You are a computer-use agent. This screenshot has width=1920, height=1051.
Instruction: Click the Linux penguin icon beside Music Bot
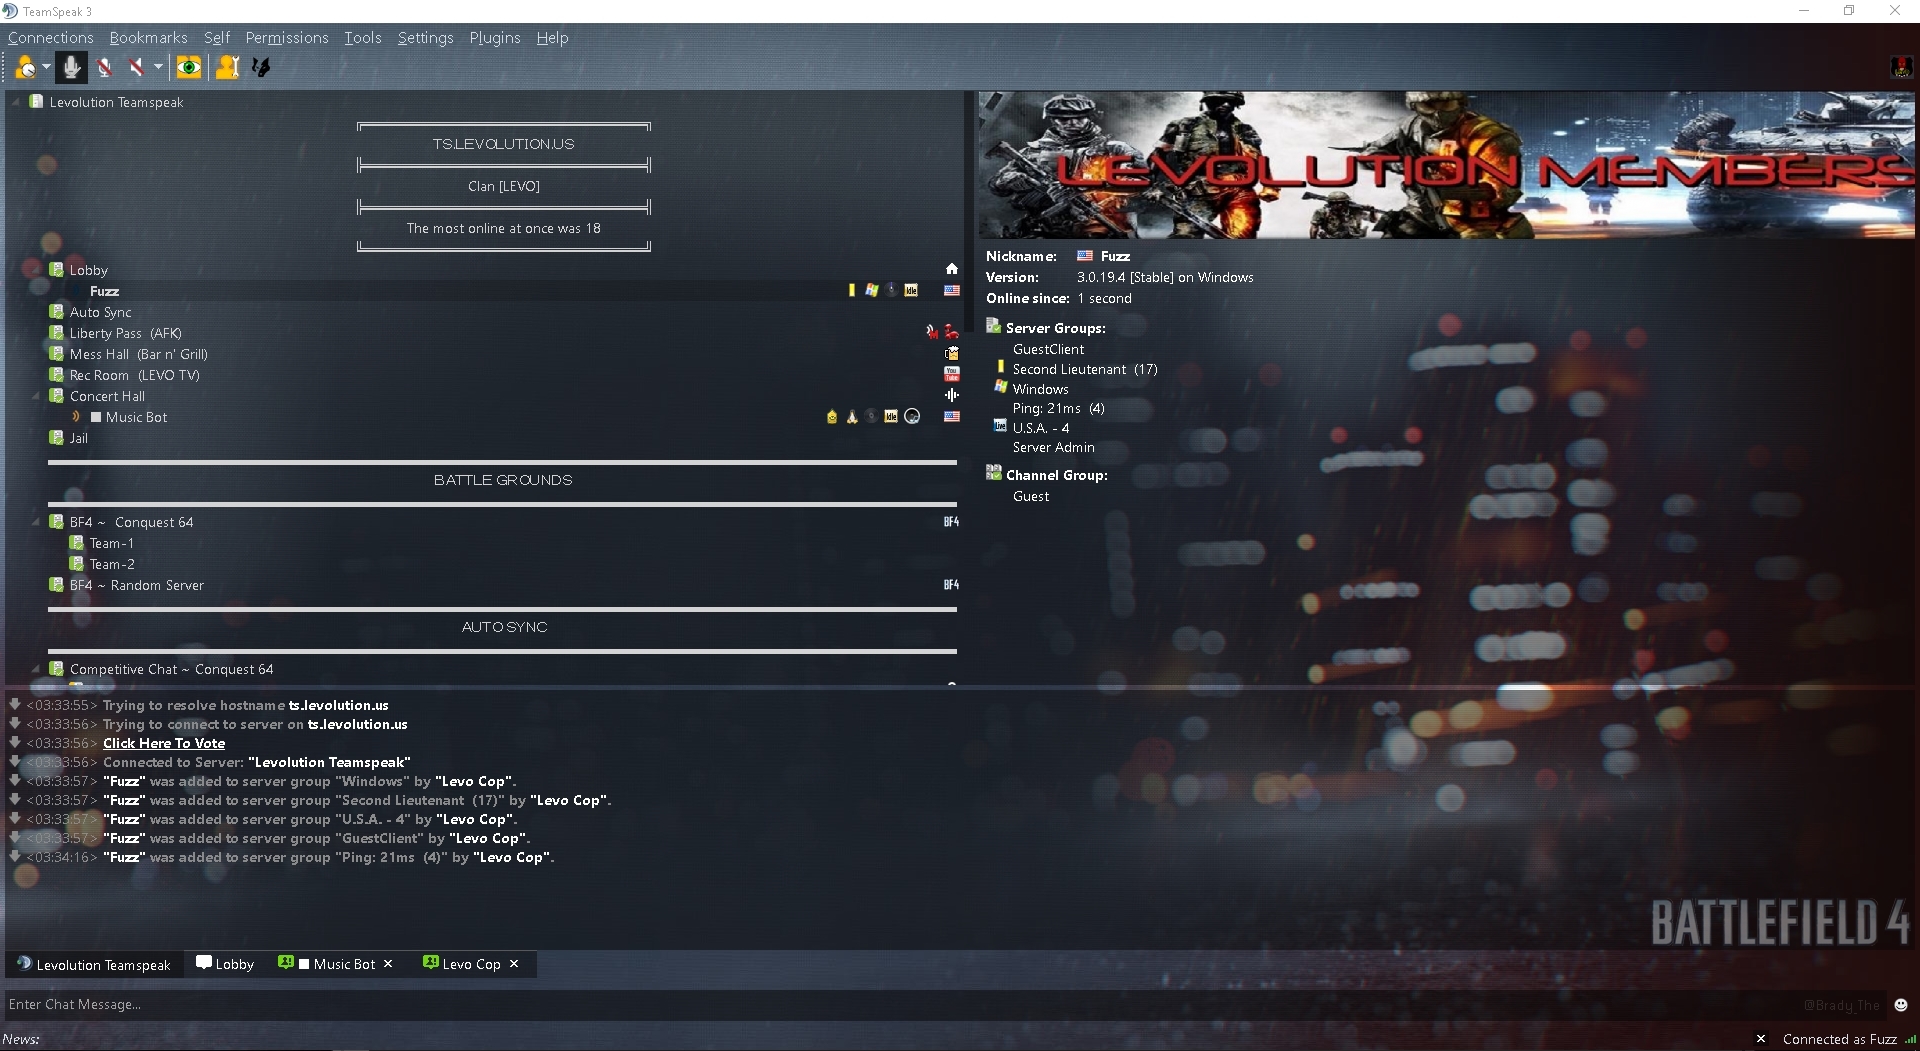(852, 416)
